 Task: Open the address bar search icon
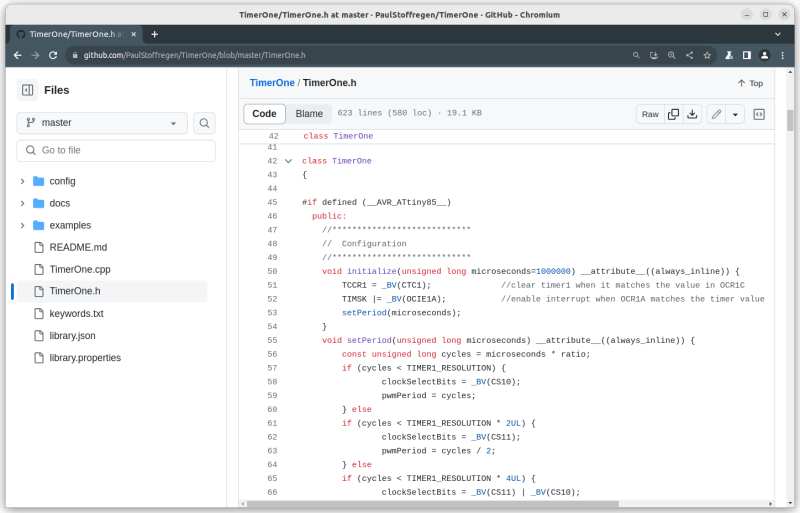(636, 55)
